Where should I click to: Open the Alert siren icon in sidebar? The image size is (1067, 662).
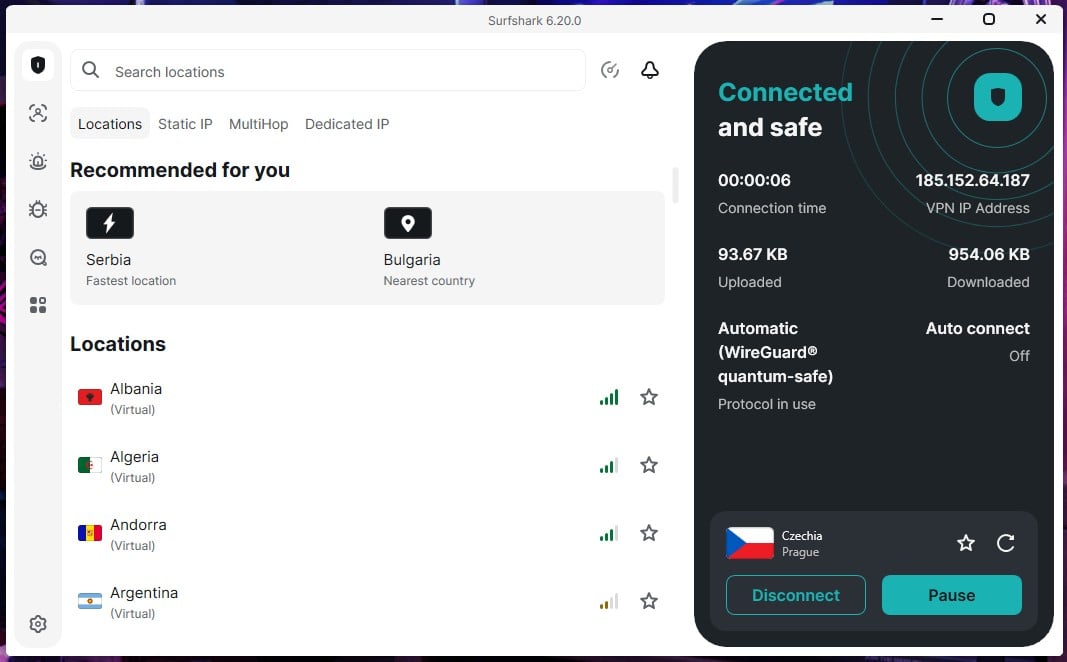pyautogui.click(x=38, y=161)
